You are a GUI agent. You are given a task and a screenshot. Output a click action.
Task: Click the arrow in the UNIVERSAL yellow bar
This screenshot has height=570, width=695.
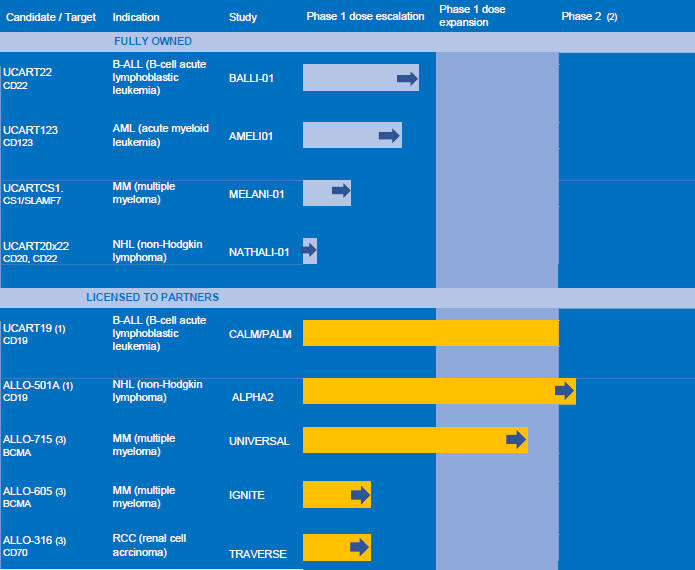(x=516, y=440)
